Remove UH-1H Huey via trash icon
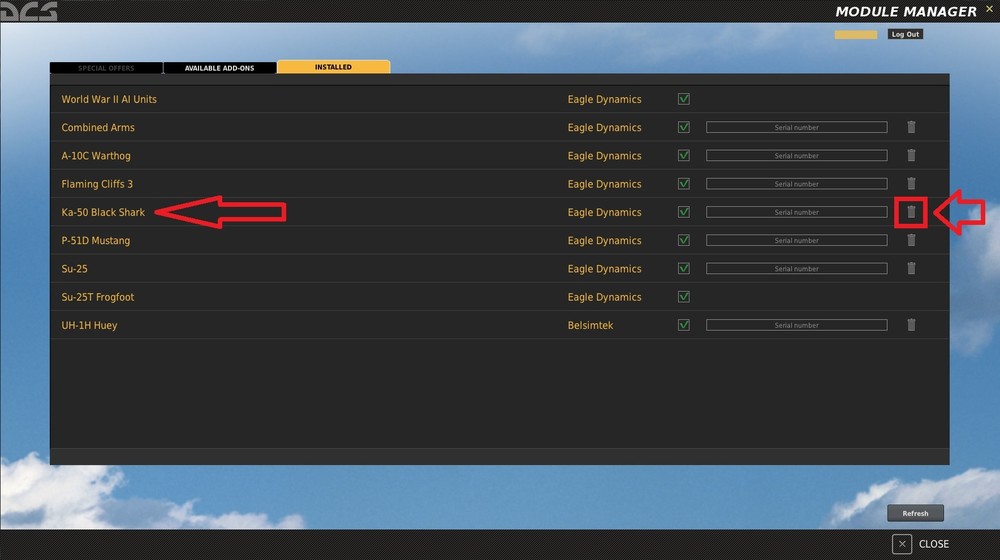 [911, 325]
